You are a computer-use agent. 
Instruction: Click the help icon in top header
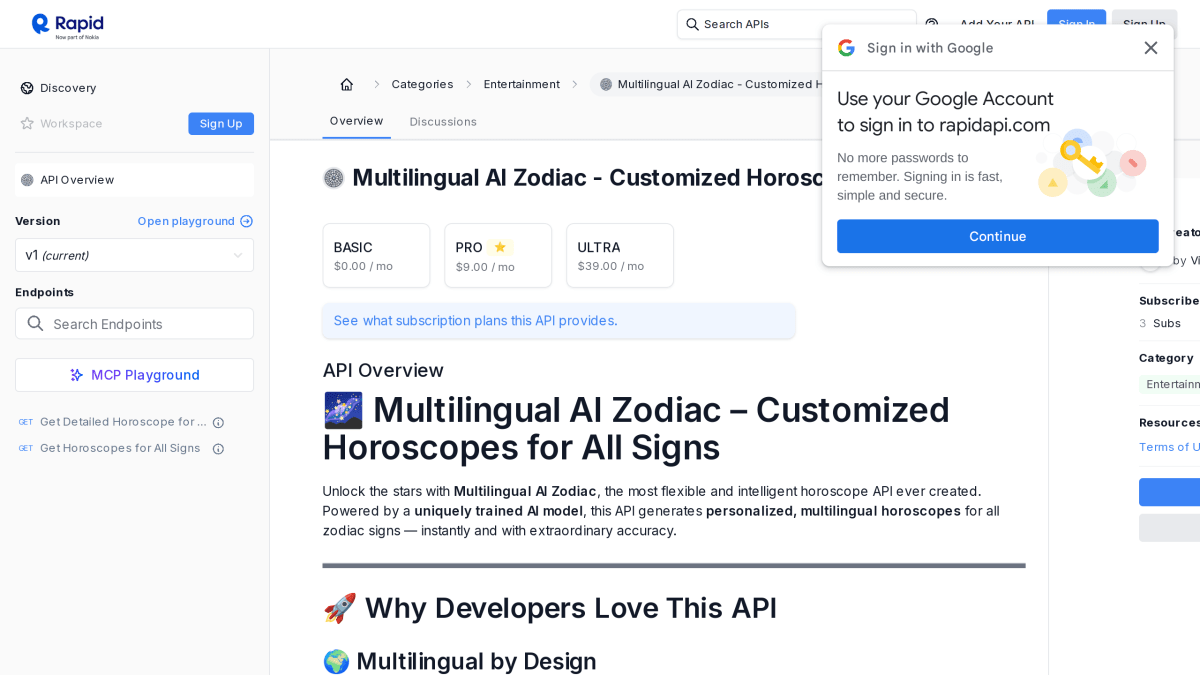932,24
